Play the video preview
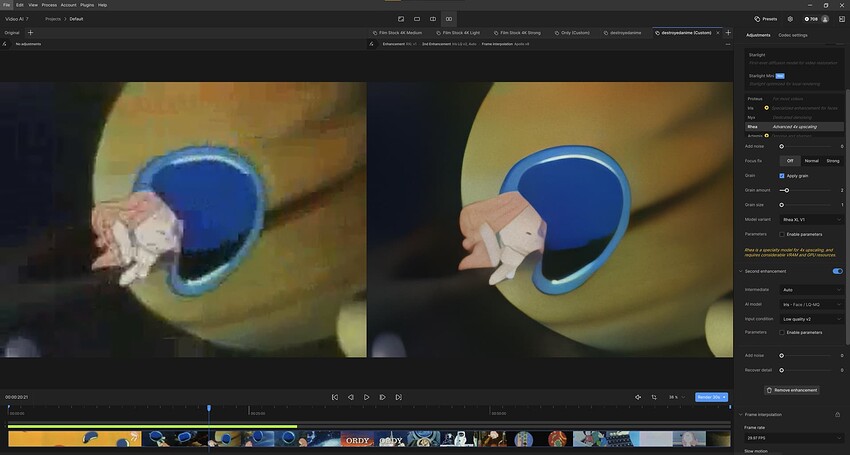The width and height of the screenshot is (850, 455). coord(366,397)
